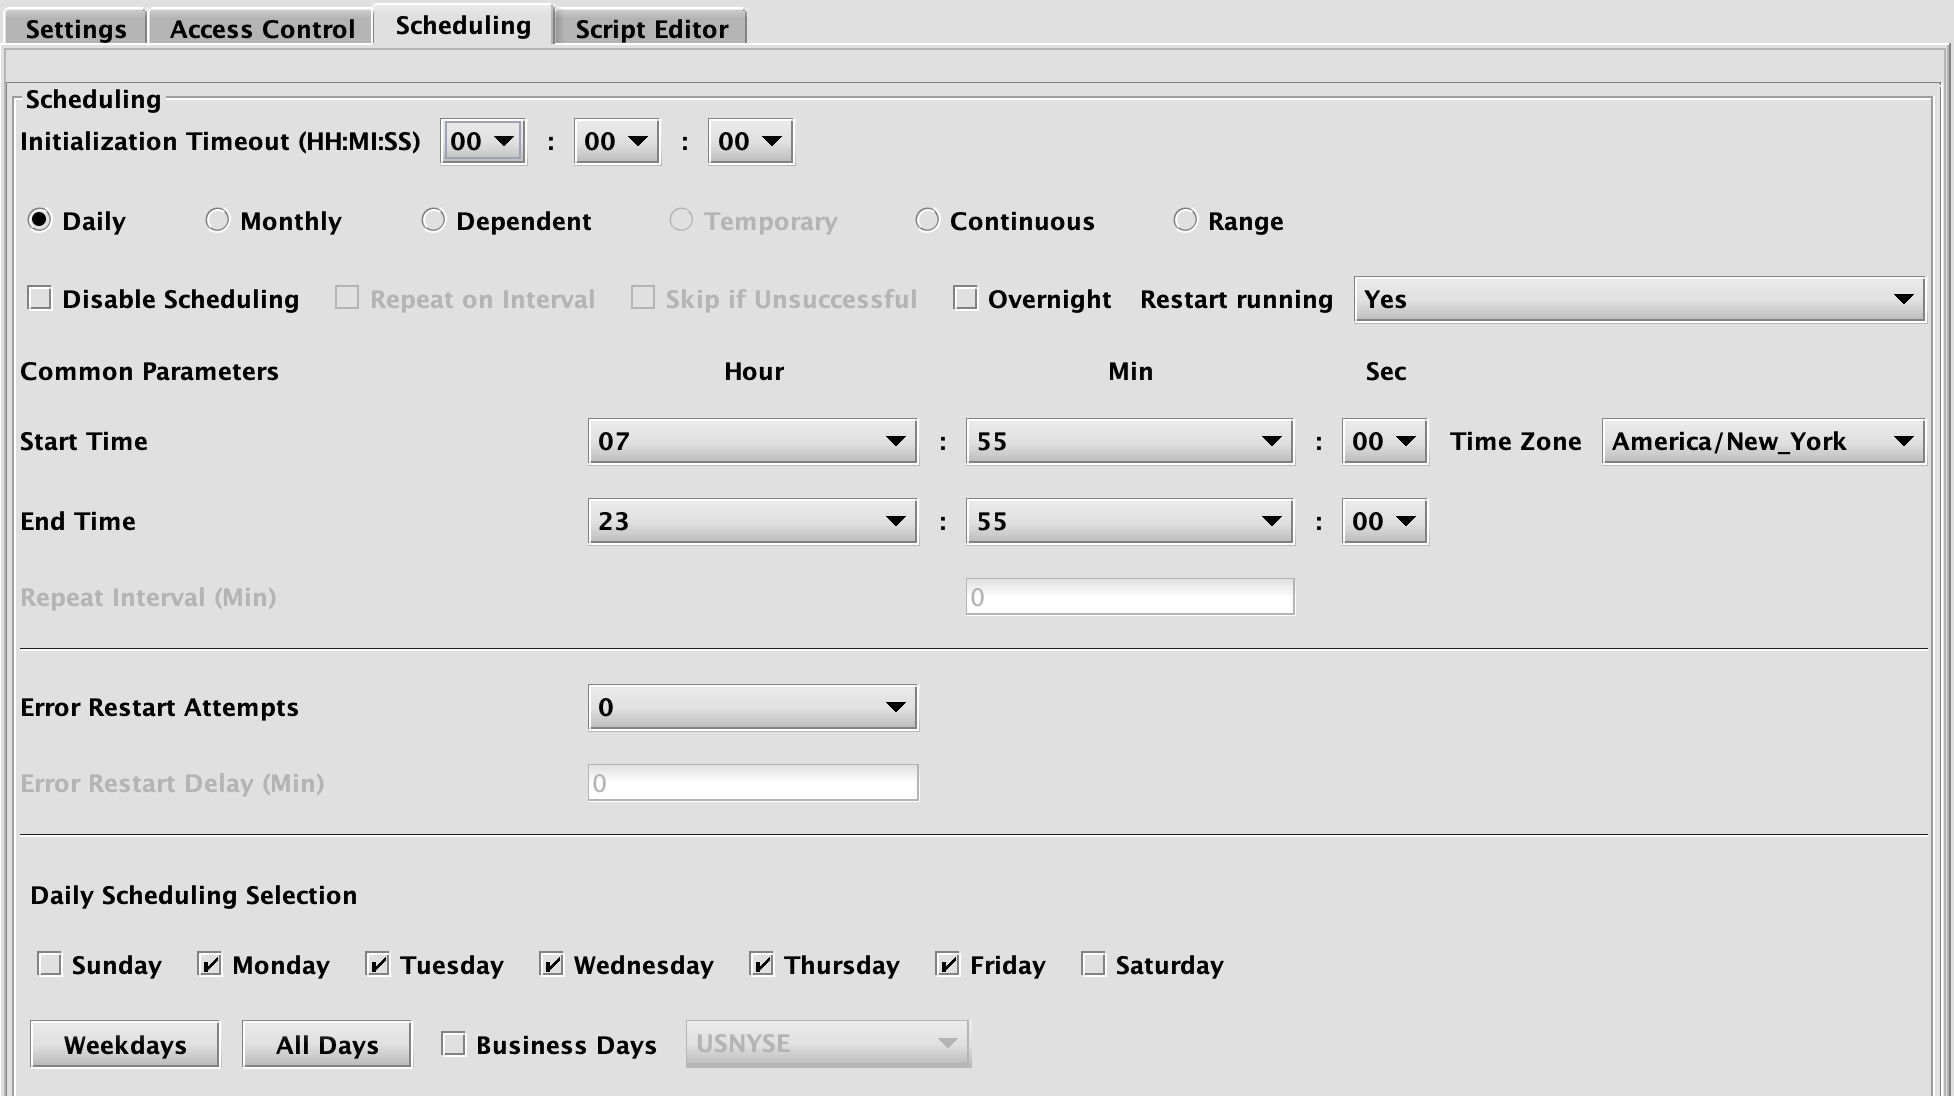The width and height of the screenshot is (1954, 1096).
Task: Expand the End Time minute dropdown
Action: pos(1129,521)
